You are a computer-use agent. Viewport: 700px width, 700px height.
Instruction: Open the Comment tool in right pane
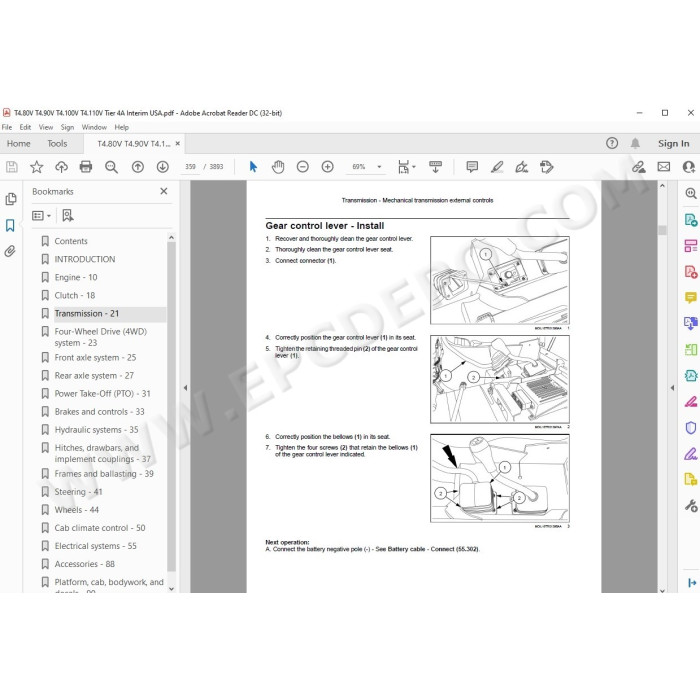pos(691,297)
